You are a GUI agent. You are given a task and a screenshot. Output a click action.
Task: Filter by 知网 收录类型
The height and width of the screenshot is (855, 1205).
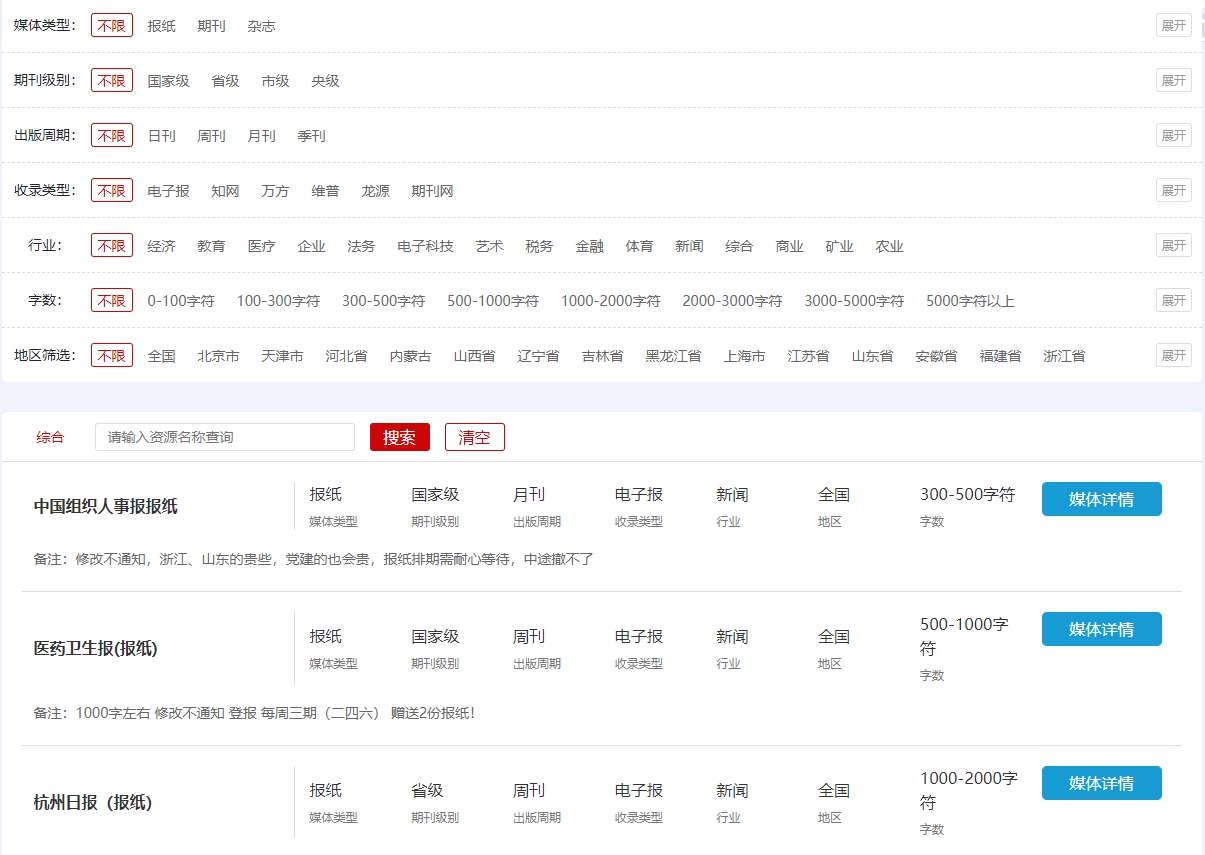pyautogui.click(x=225, y=191)
